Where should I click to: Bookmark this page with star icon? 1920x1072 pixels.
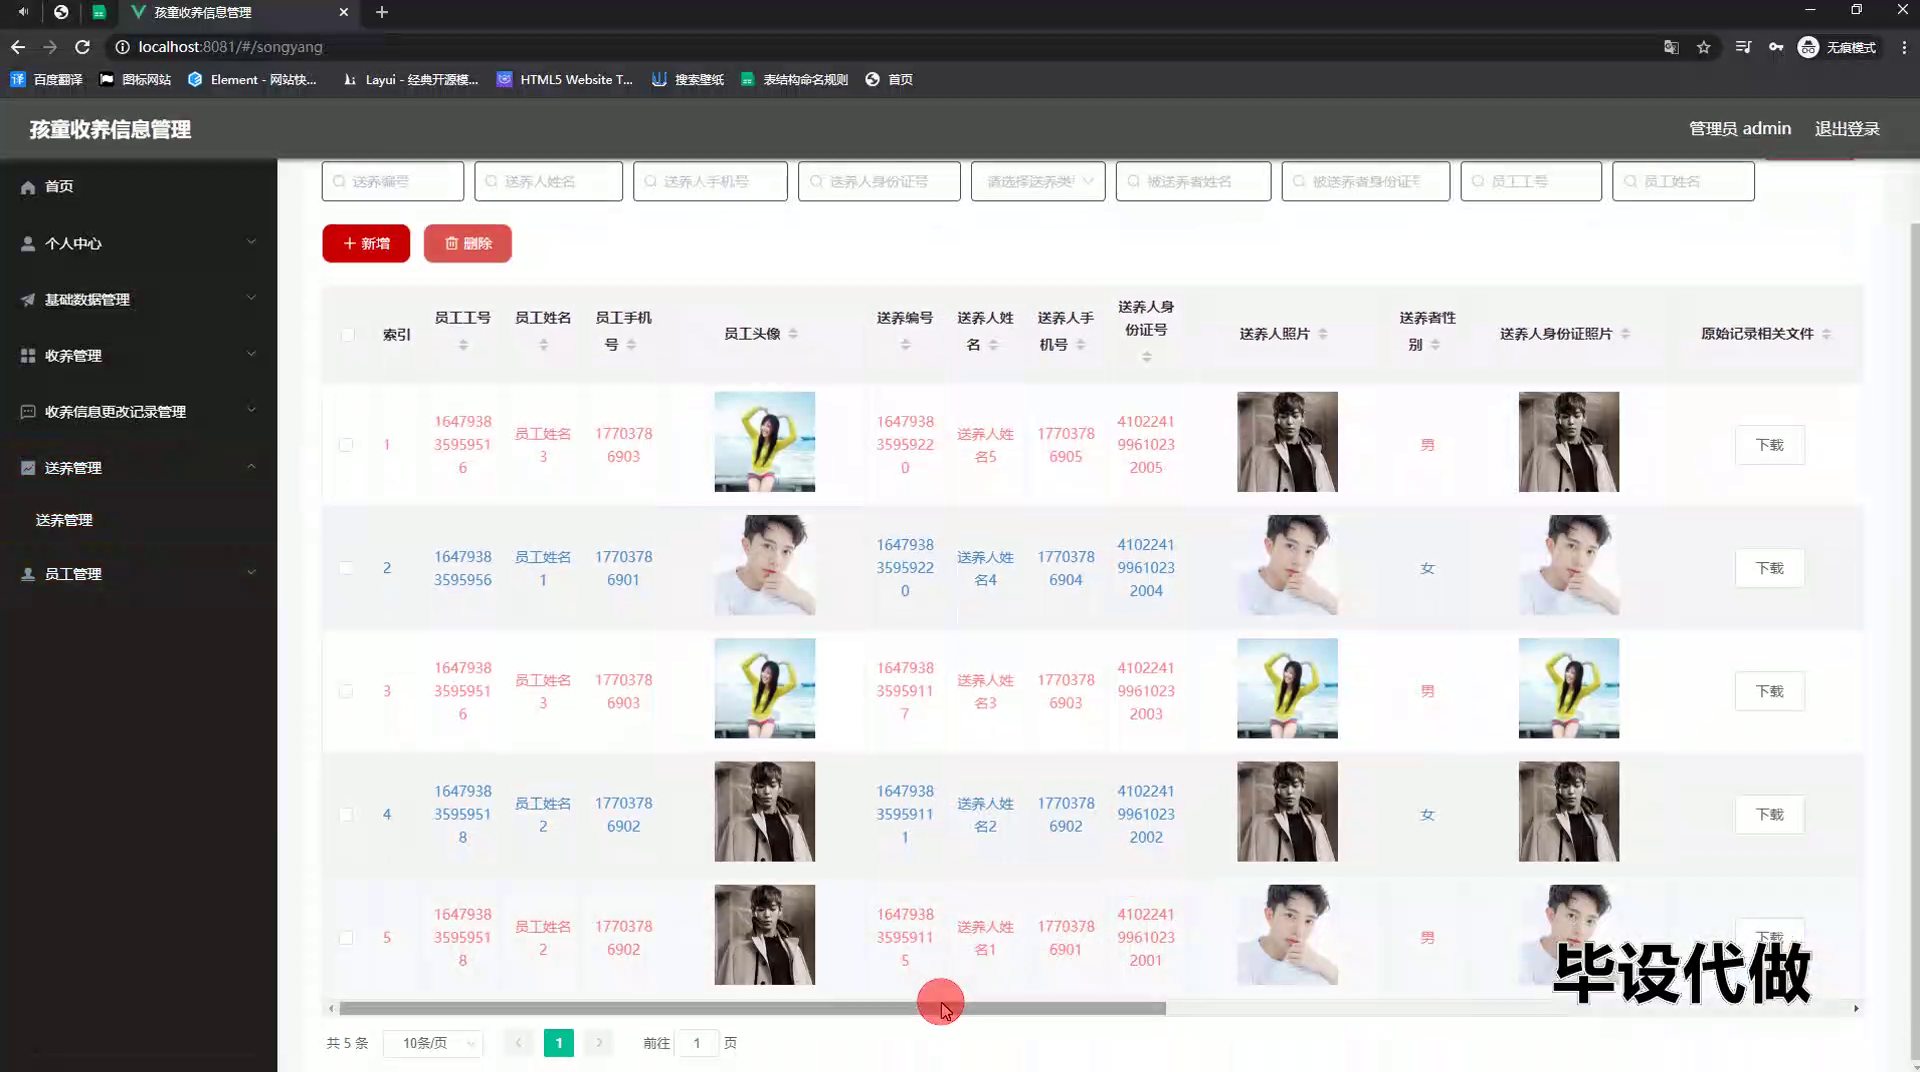pos(1704,47)
